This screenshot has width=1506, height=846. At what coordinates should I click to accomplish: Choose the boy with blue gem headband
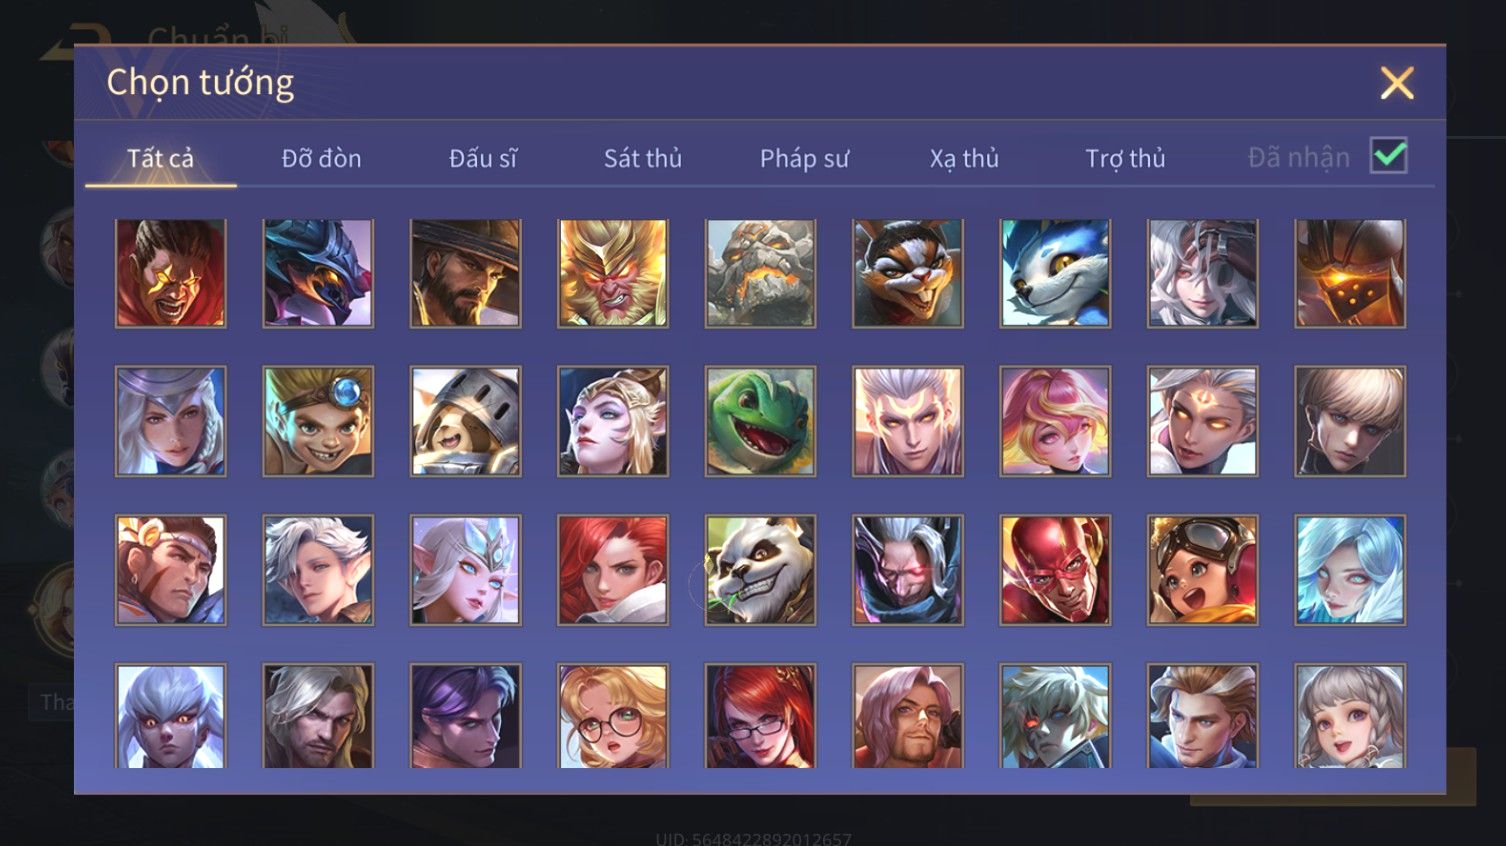click(x=318, y=421)
